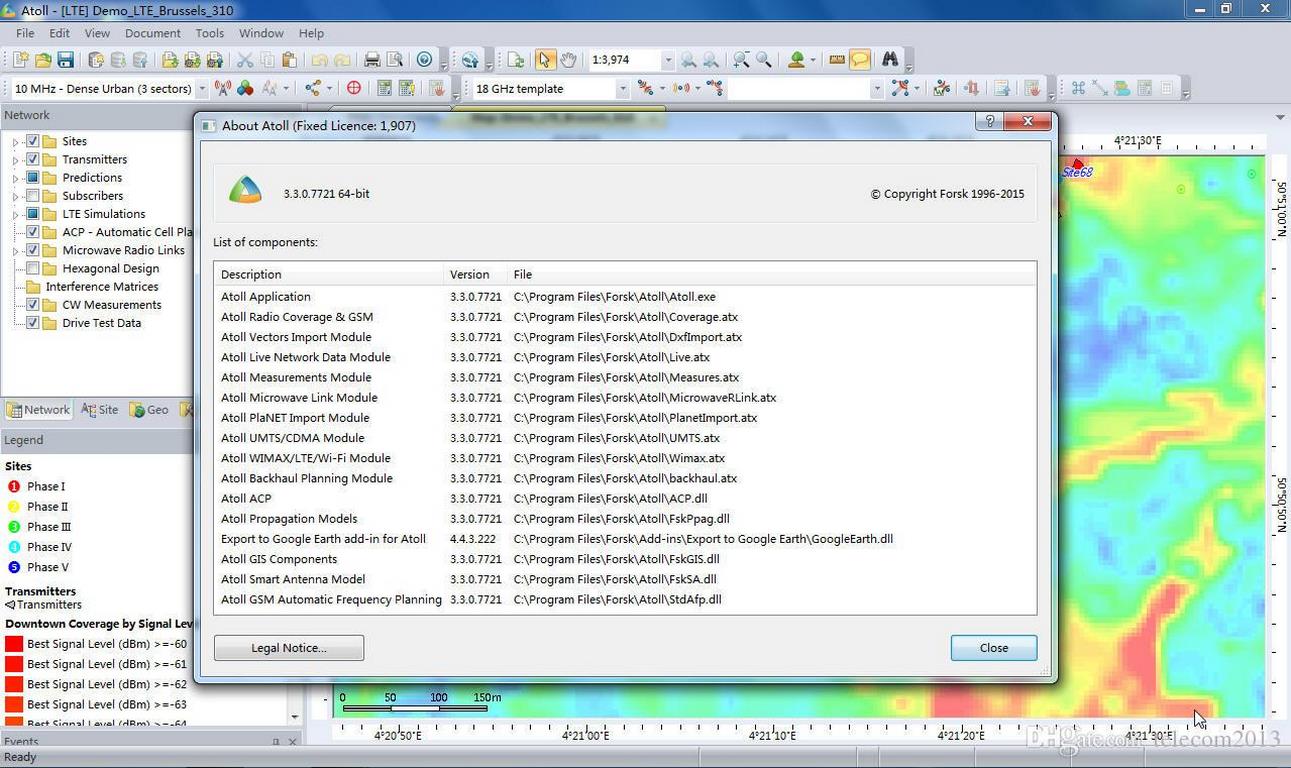
Task: Click the share-nodes neighbours icon
Action: click(313, 88)
